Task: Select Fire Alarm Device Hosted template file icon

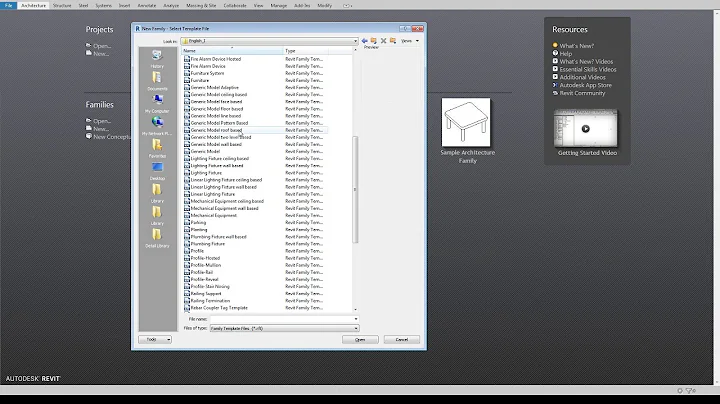Action: pos(187,59)
